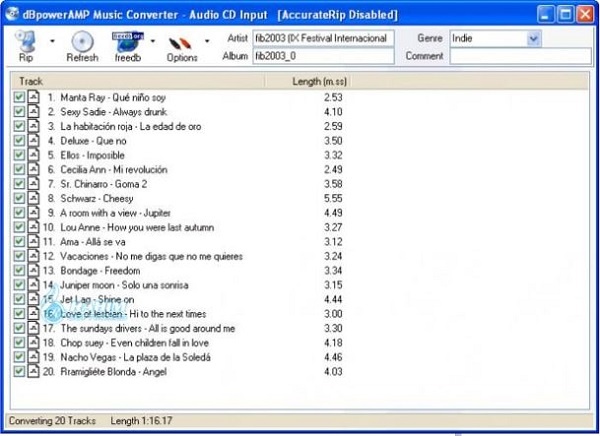
Task: Click the file icon for Manta Ray track
Action: tap(32, 98)
